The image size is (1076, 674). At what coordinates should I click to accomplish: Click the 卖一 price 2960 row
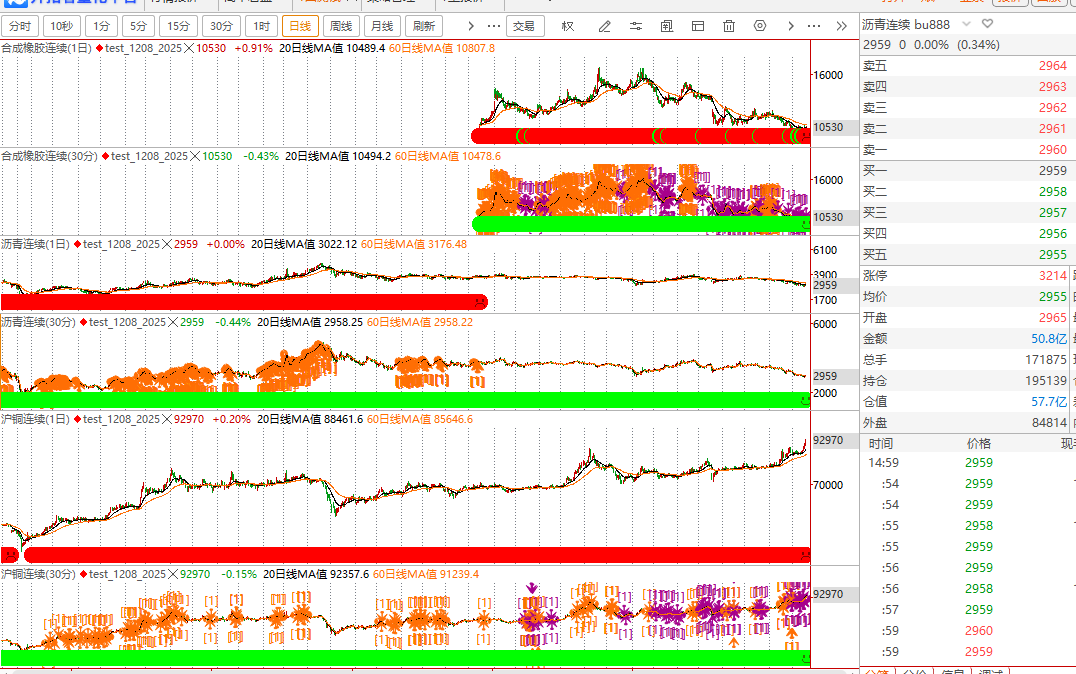(x=965, y=150)
